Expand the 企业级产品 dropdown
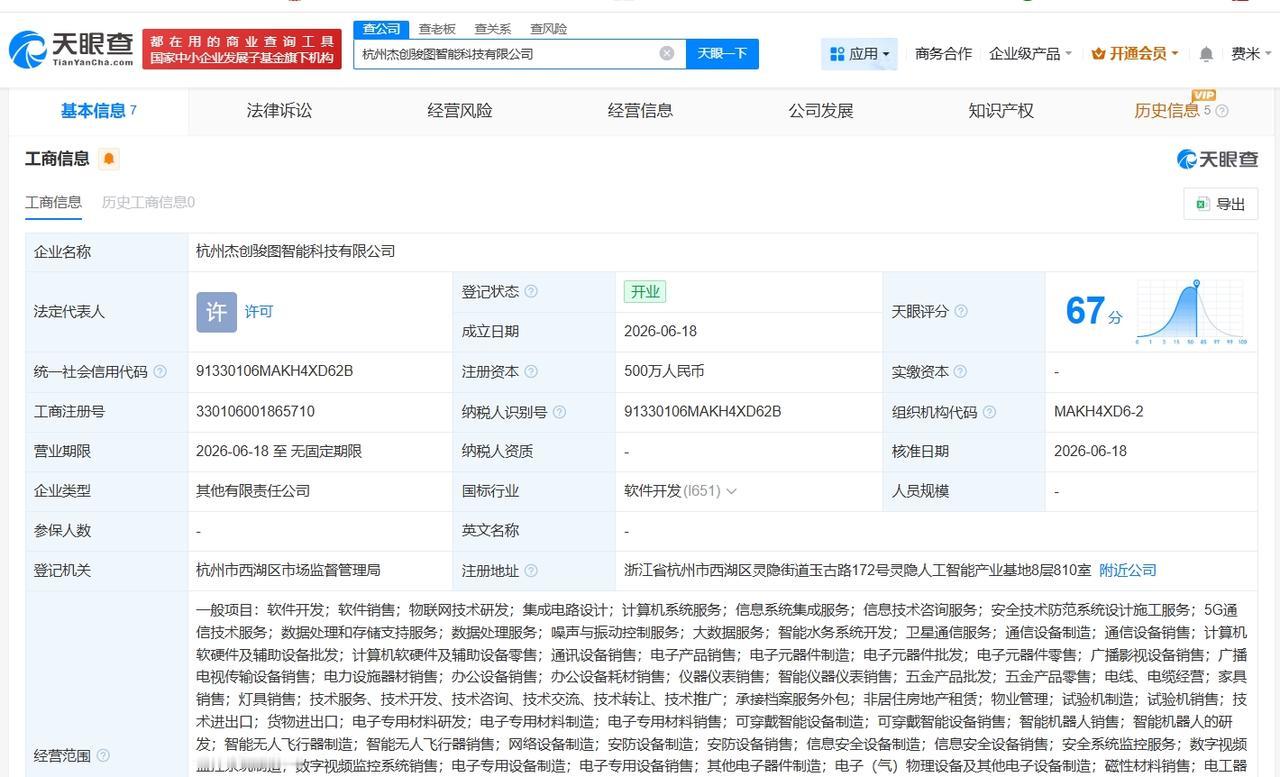 point(1030,53)
